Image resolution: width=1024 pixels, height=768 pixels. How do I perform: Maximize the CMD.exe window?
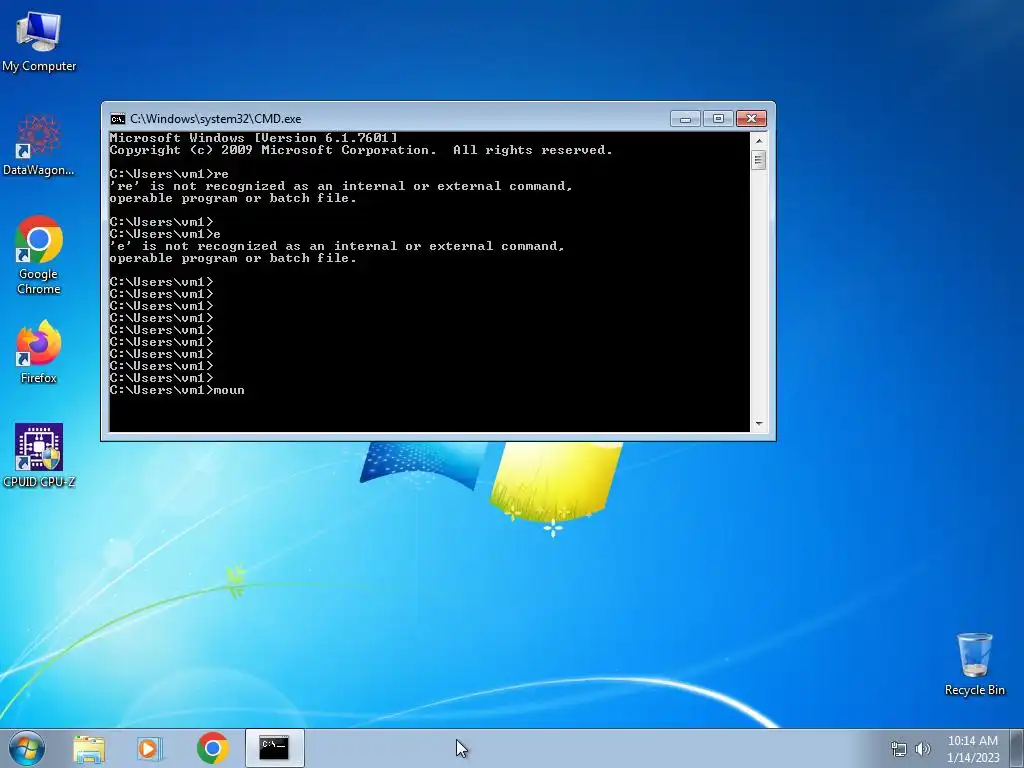click(x=718, y=119)
